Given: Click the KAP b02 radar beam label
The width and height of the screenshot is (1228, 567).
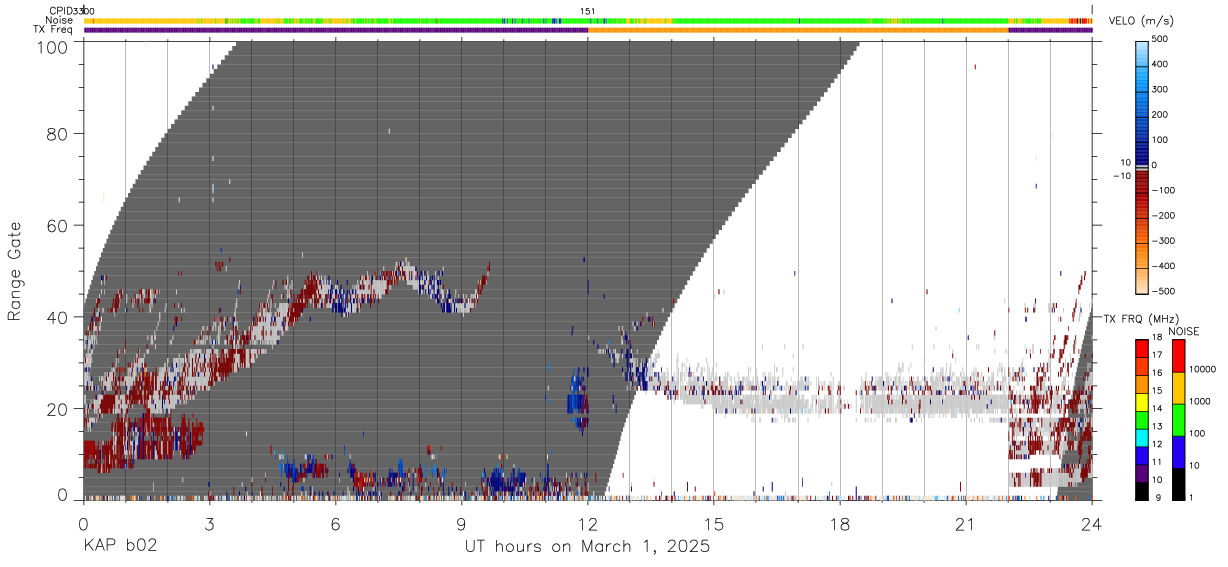Looking at the screenshot, I should (x=119, y=546).
